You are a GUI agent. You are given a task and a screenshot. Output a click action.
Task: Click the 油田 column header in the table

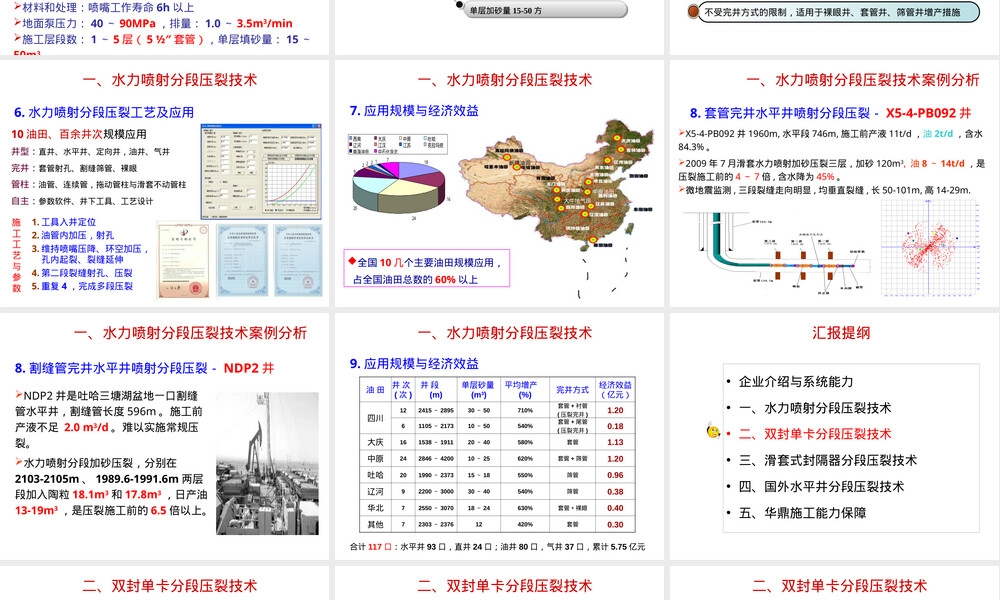(x=375, y=390)
